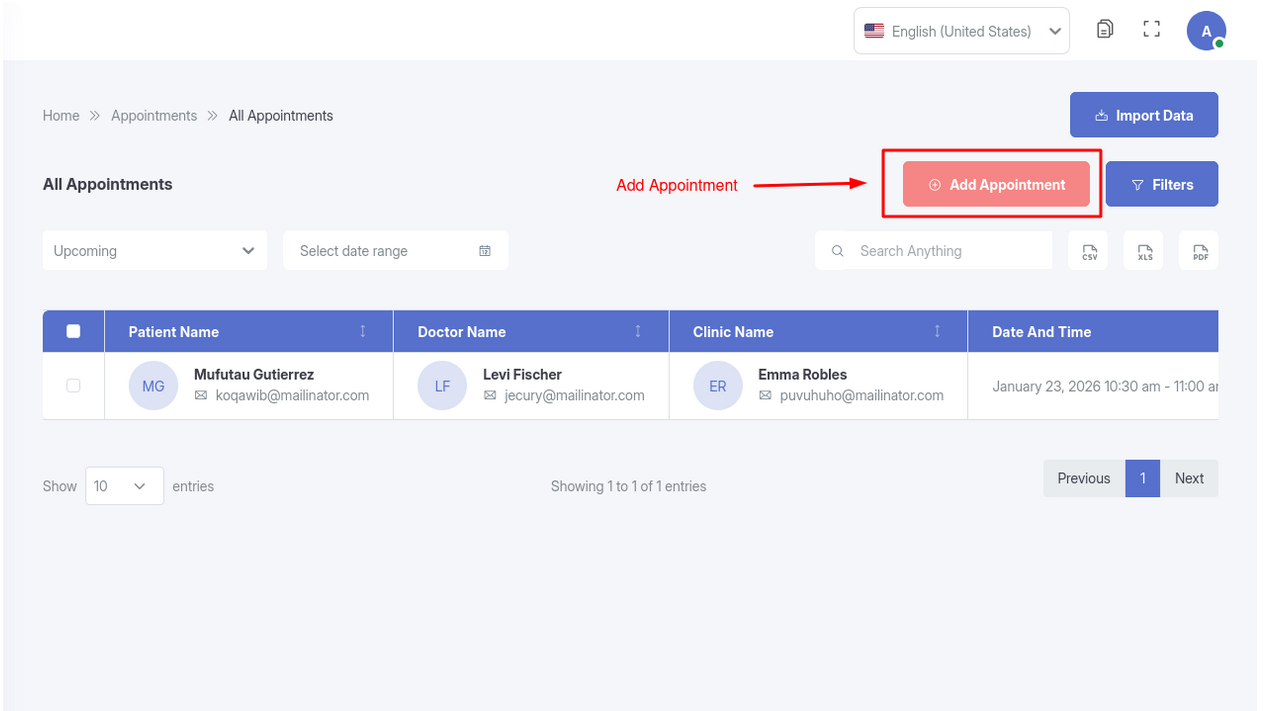Viewport: 1263px width, 711px height.
Task: Open the clipboard notes icon in header
Action: tap(1105, 30)
